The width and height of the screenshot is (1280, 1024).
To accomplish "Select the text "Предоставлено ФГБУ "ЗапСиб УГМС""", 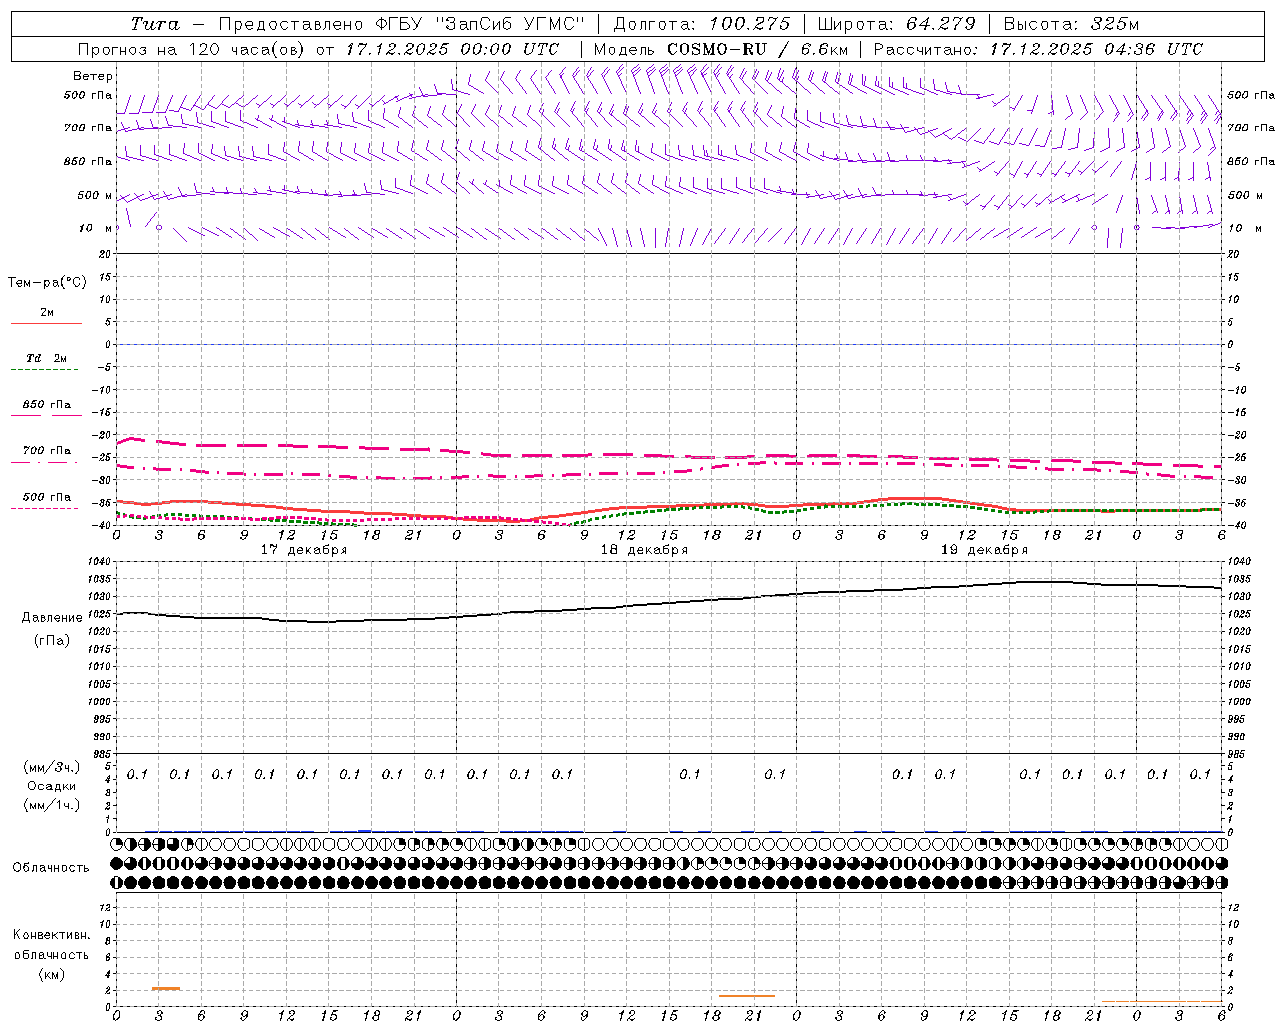I will [x=400, y=24].
